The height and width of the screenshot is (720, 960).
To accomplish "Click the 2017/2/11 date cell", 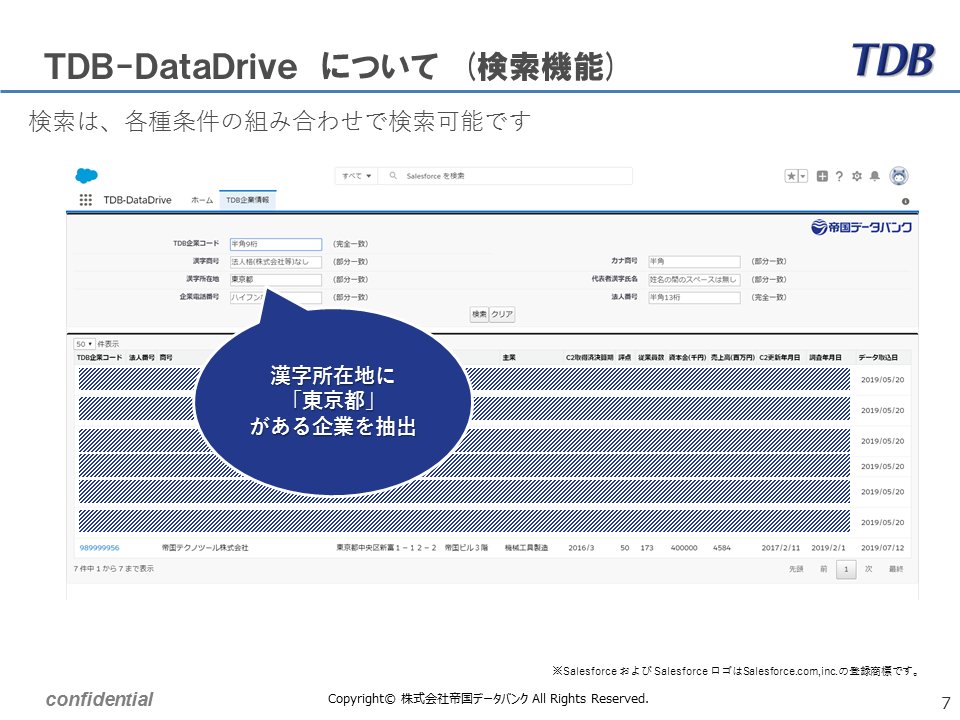I will (781, 548).
